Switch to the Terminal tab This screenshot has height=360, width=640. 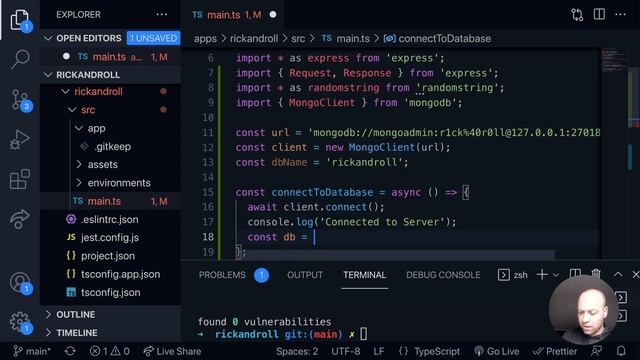coord(364,275)
